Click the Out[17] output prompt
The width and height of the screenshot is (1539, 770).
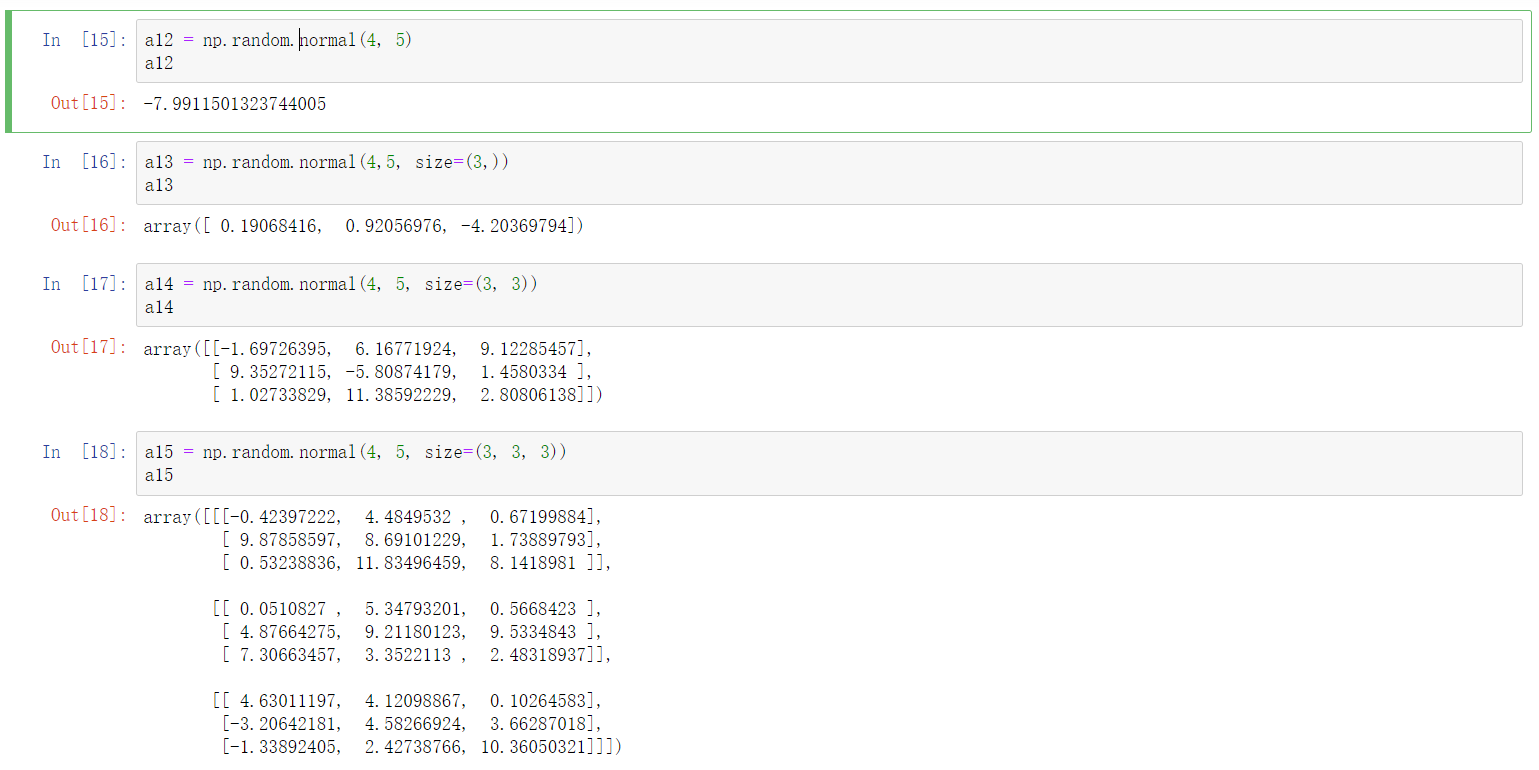coord(89,347)
